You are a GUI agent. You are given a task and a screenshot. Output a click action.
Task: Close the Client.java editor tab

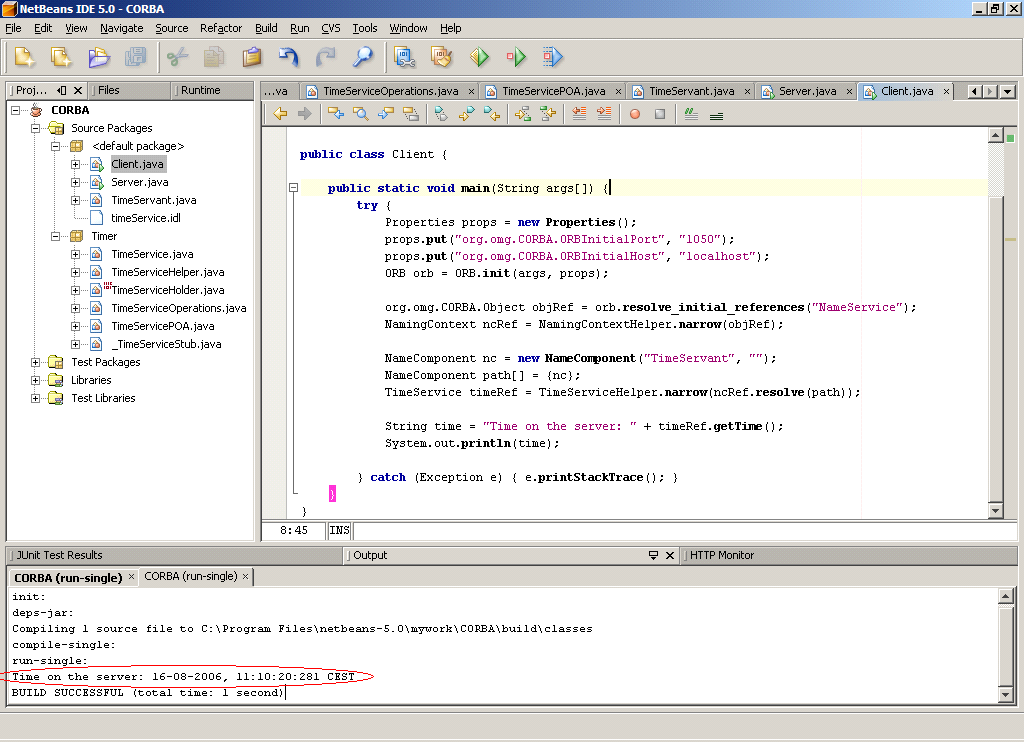[946, 91]
